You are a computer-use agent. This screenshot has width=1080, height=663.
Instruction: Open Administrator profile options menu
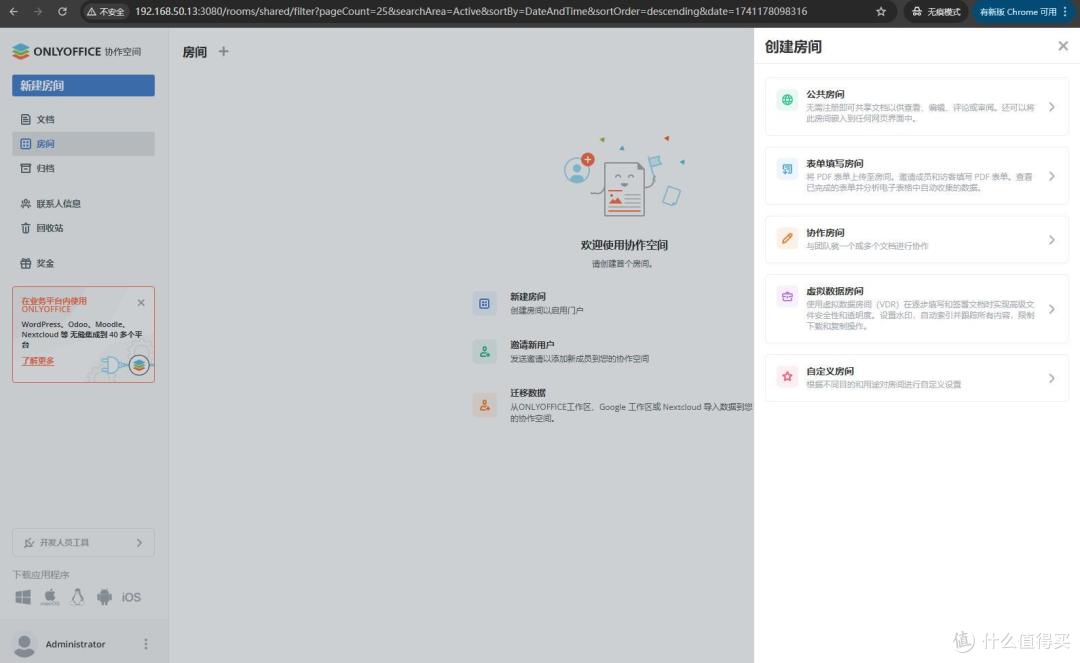click(x=146, y=644)
